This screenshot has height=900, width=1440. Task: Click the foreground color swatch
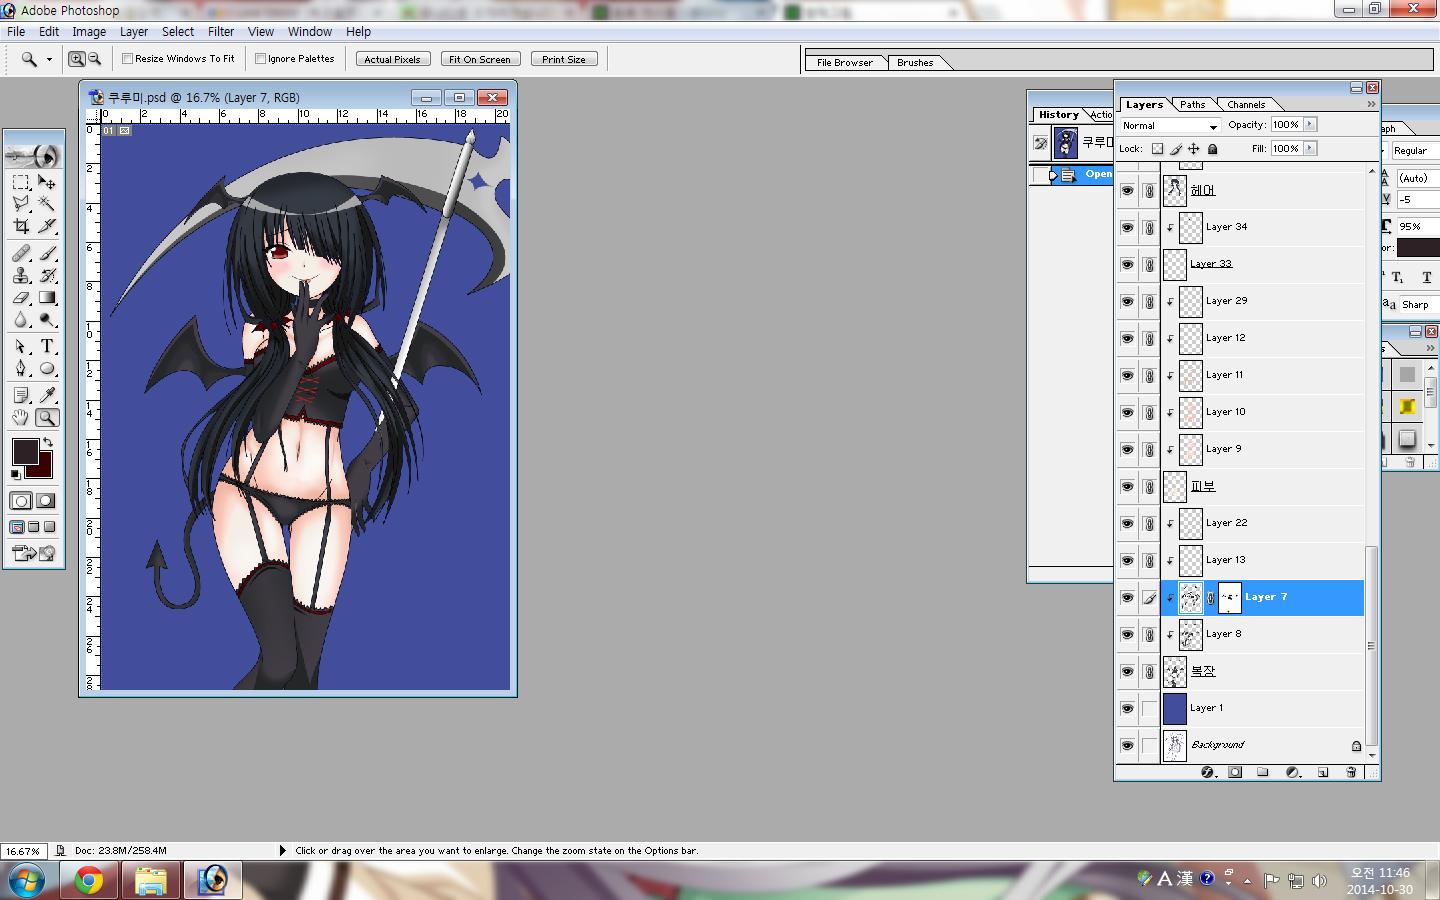point(24,451)
